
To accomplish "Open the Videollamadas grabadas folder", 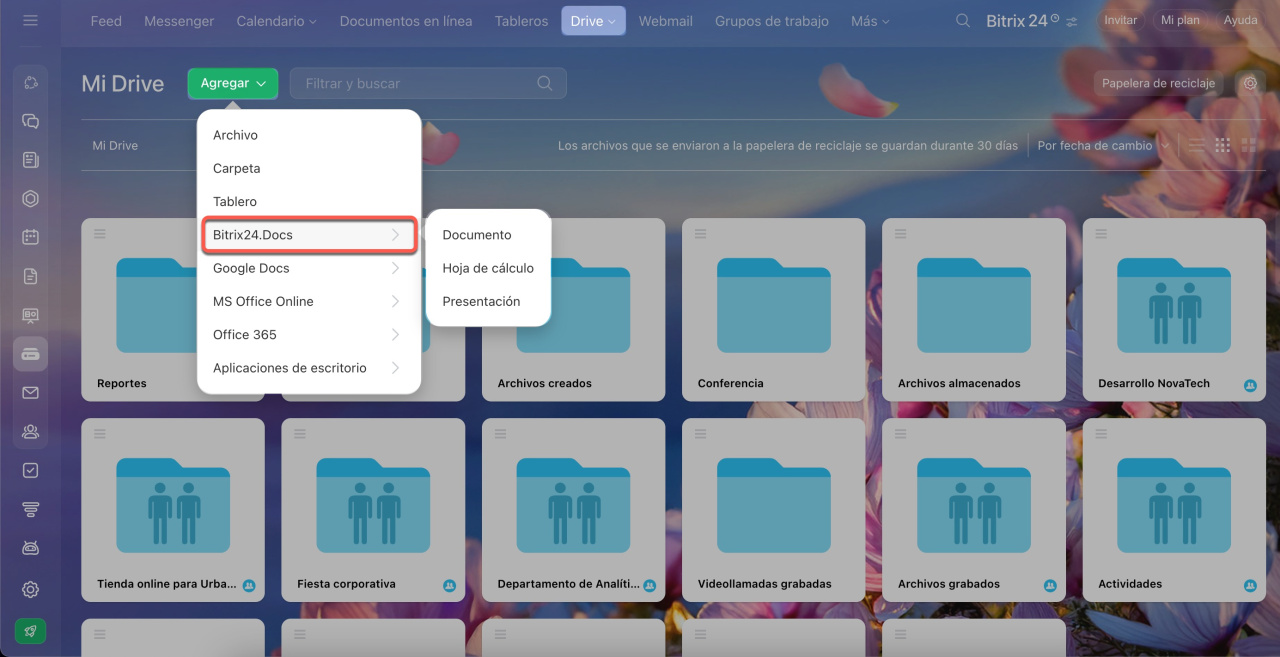I will click(773, 510).
